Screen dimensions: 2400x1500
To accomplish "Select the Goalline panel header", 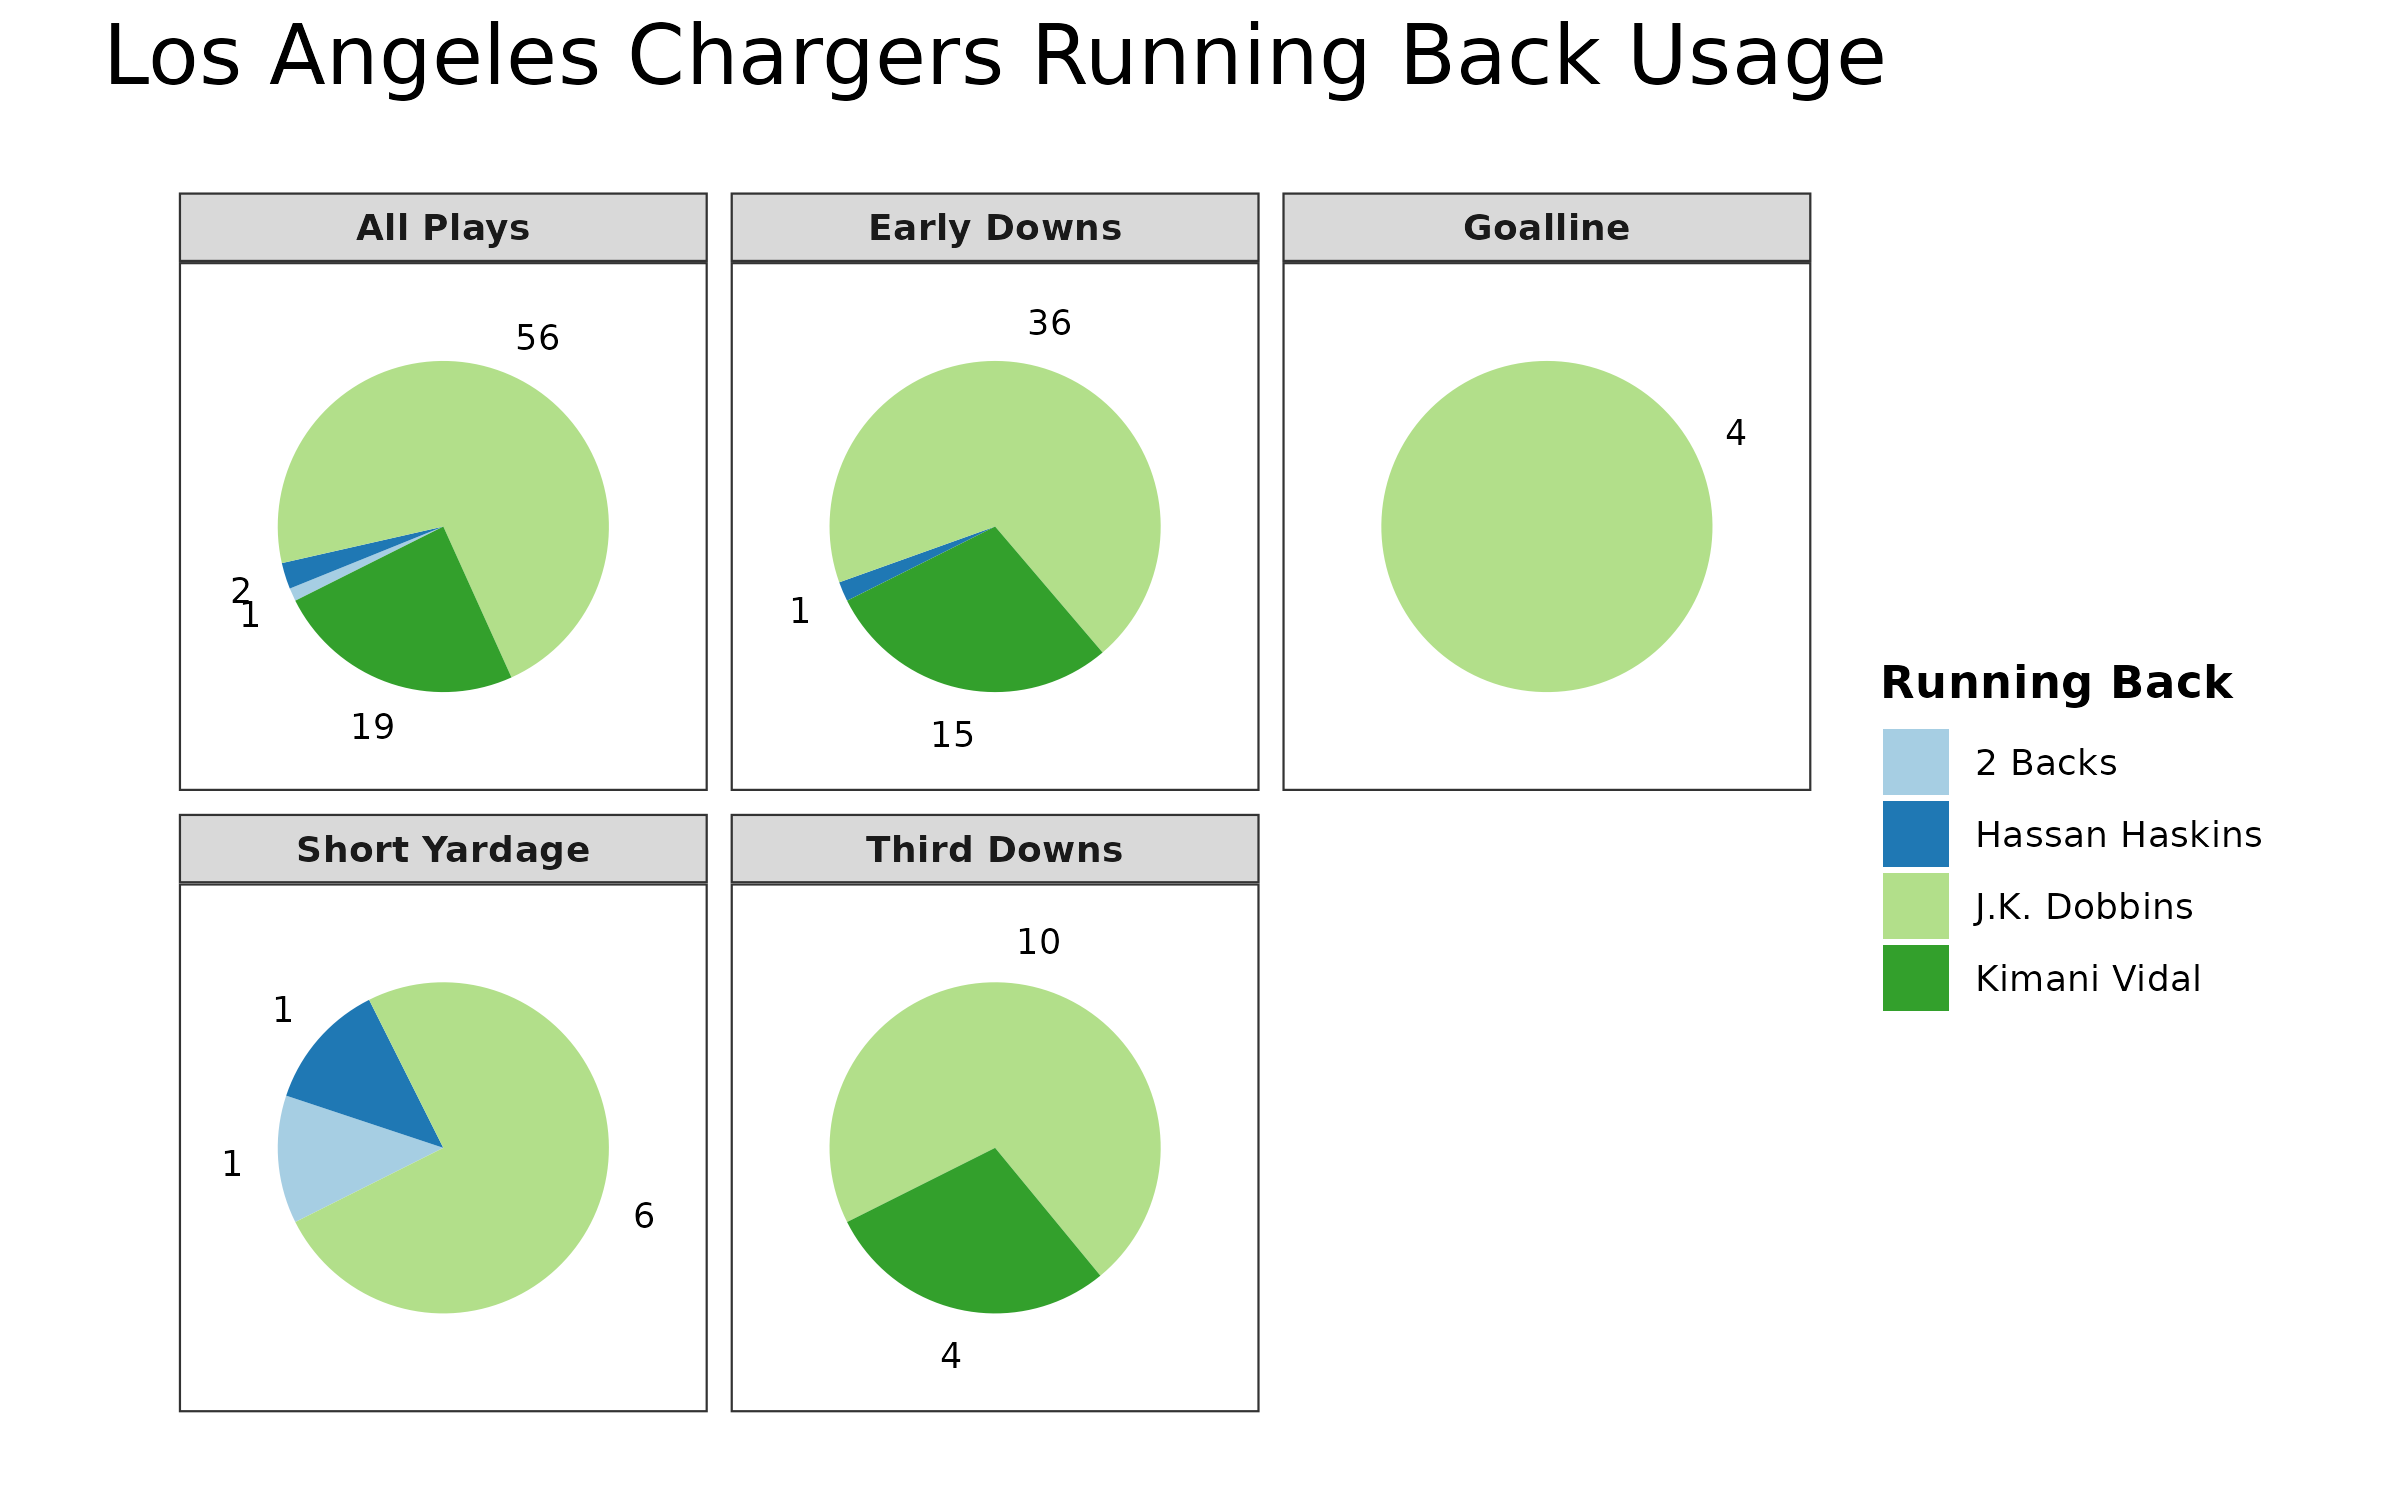I will (x=1546, y=228).
